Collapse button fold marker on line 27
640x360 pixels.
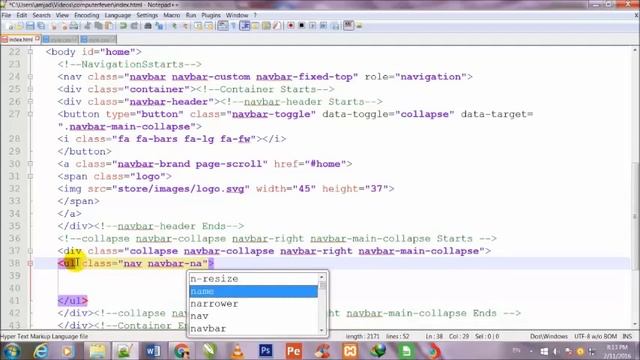30,114
